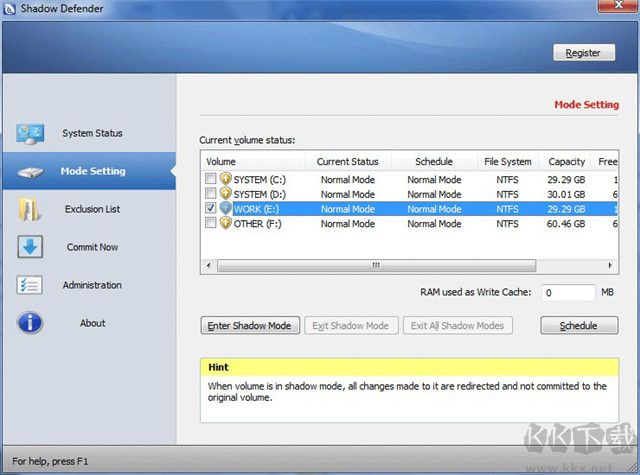Click the System Status monitor icon
Viewport: 640px width, 475px height.
(x=30, y=134)
